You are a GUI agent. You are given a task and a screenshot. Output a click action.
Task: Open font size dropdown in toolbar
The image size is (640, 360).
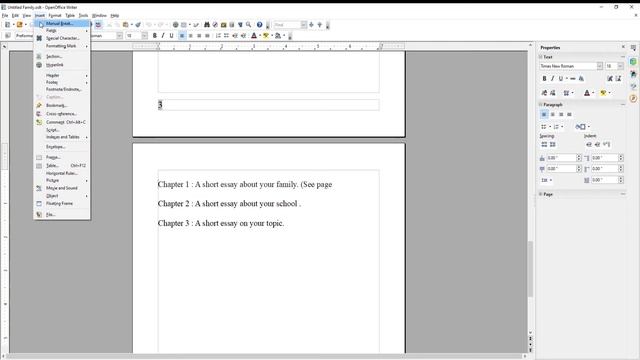(144, 36)
